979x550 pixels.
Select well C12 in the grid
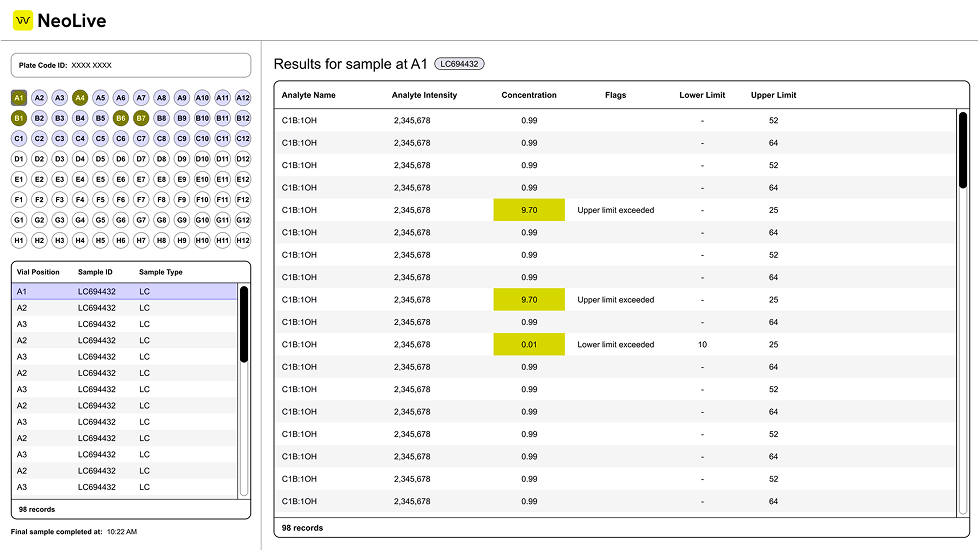click(x=243, y=139)
